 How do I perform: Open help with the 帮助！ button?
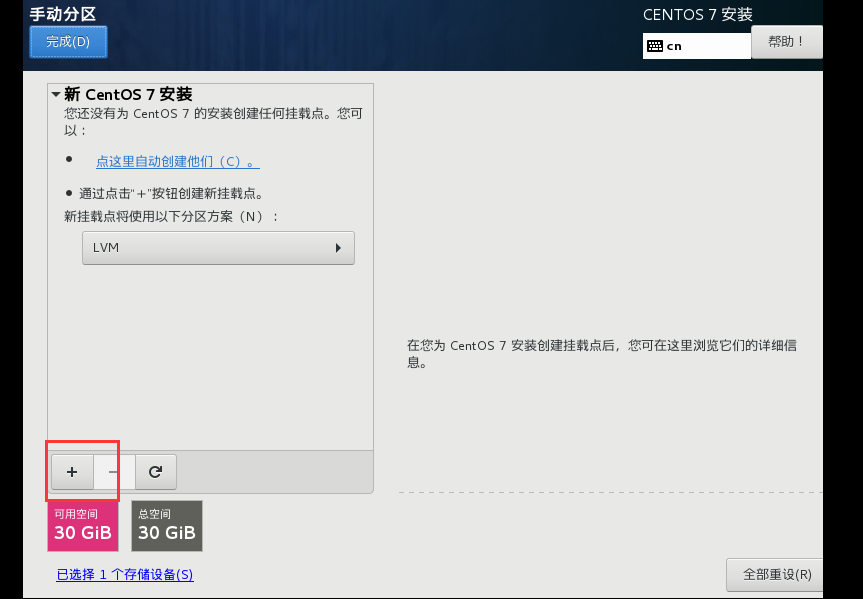786,42
